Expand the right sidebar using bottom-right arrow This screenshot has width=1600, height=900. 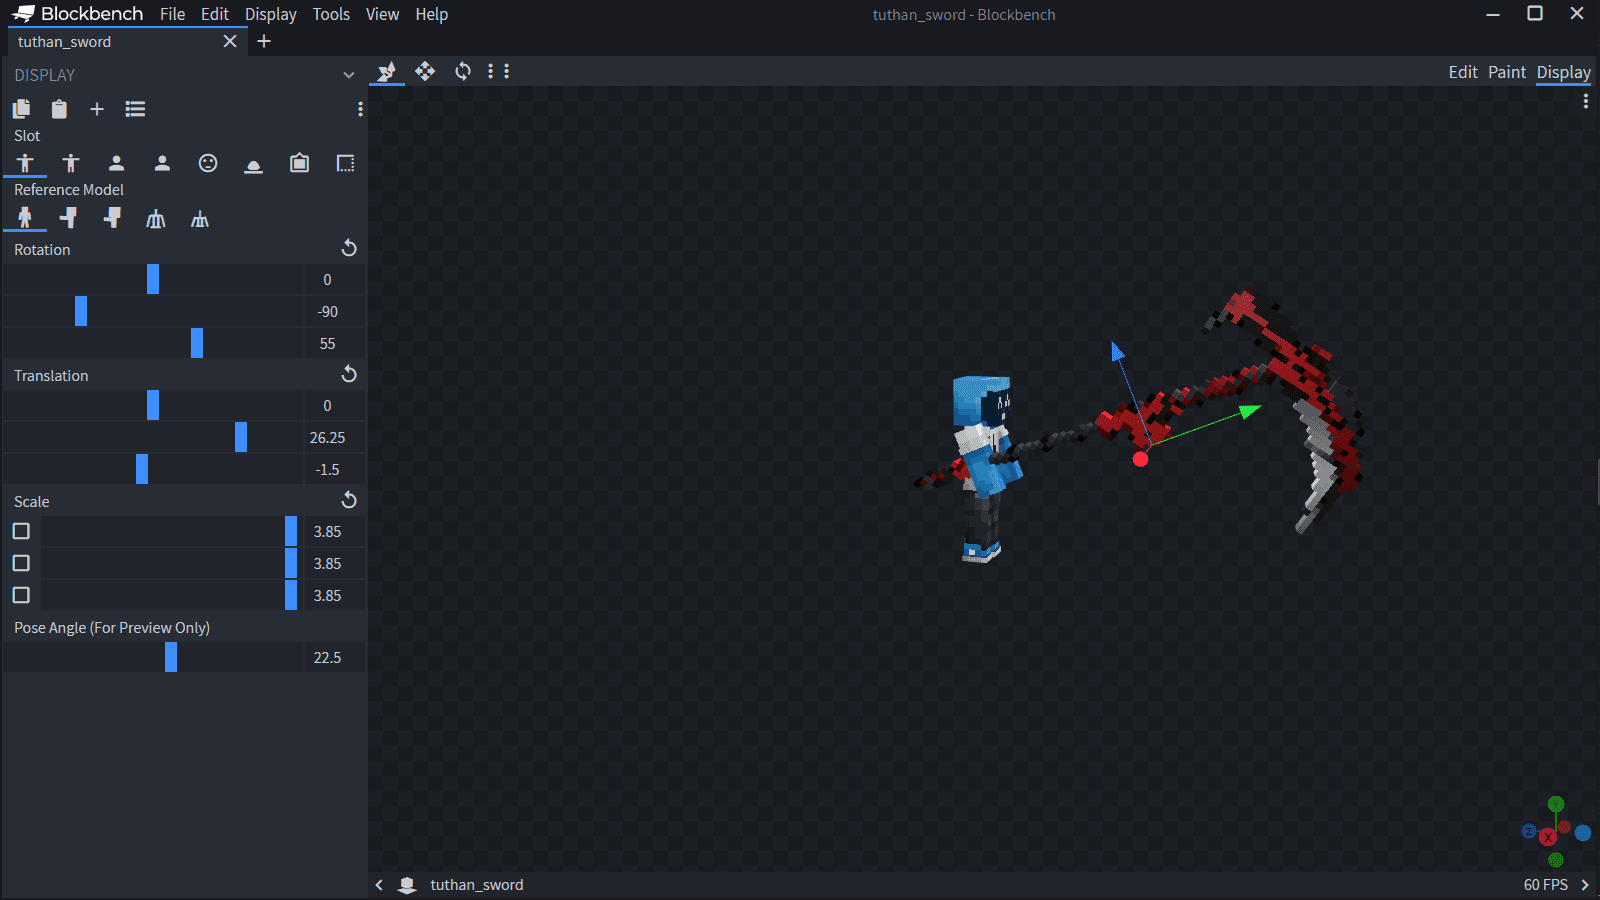point(1585,885)
